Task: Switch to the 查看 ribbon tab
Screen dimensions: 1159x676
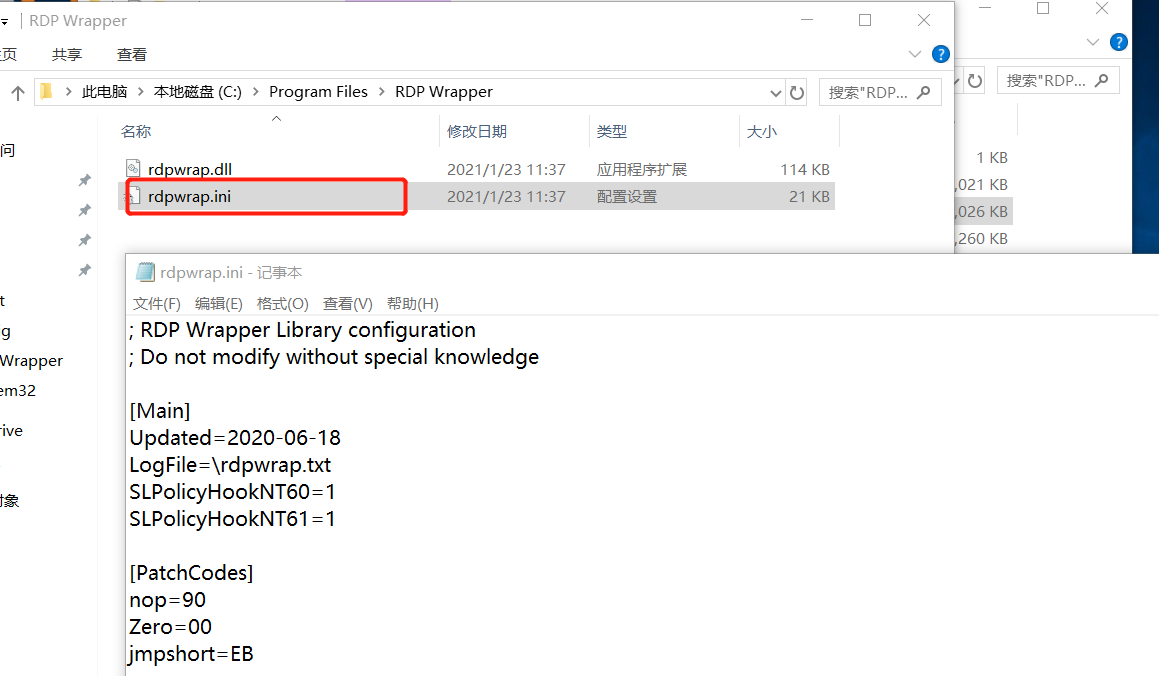Action: pyautogui.click(x=130, y=54)
